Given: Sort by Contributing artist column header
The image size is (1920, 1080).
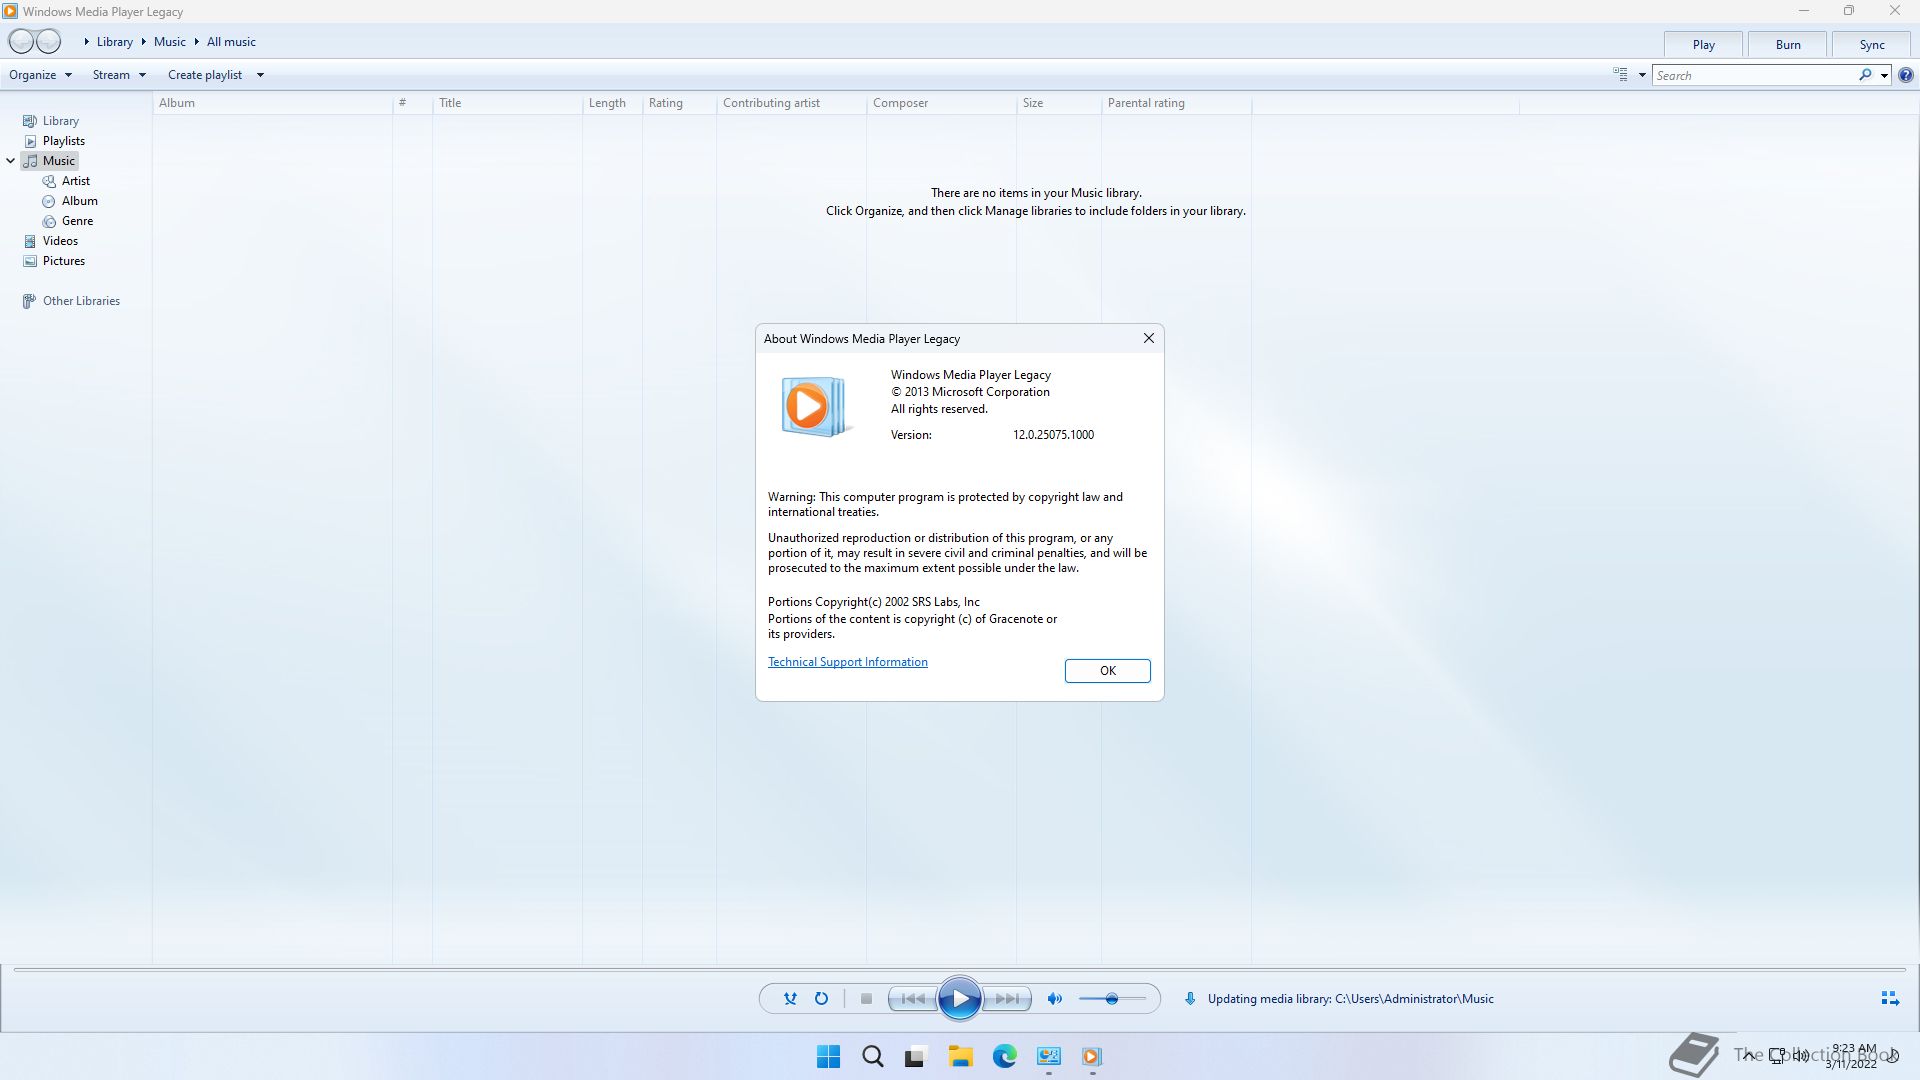Looking at the screenshot, I should tap(792, 103).
